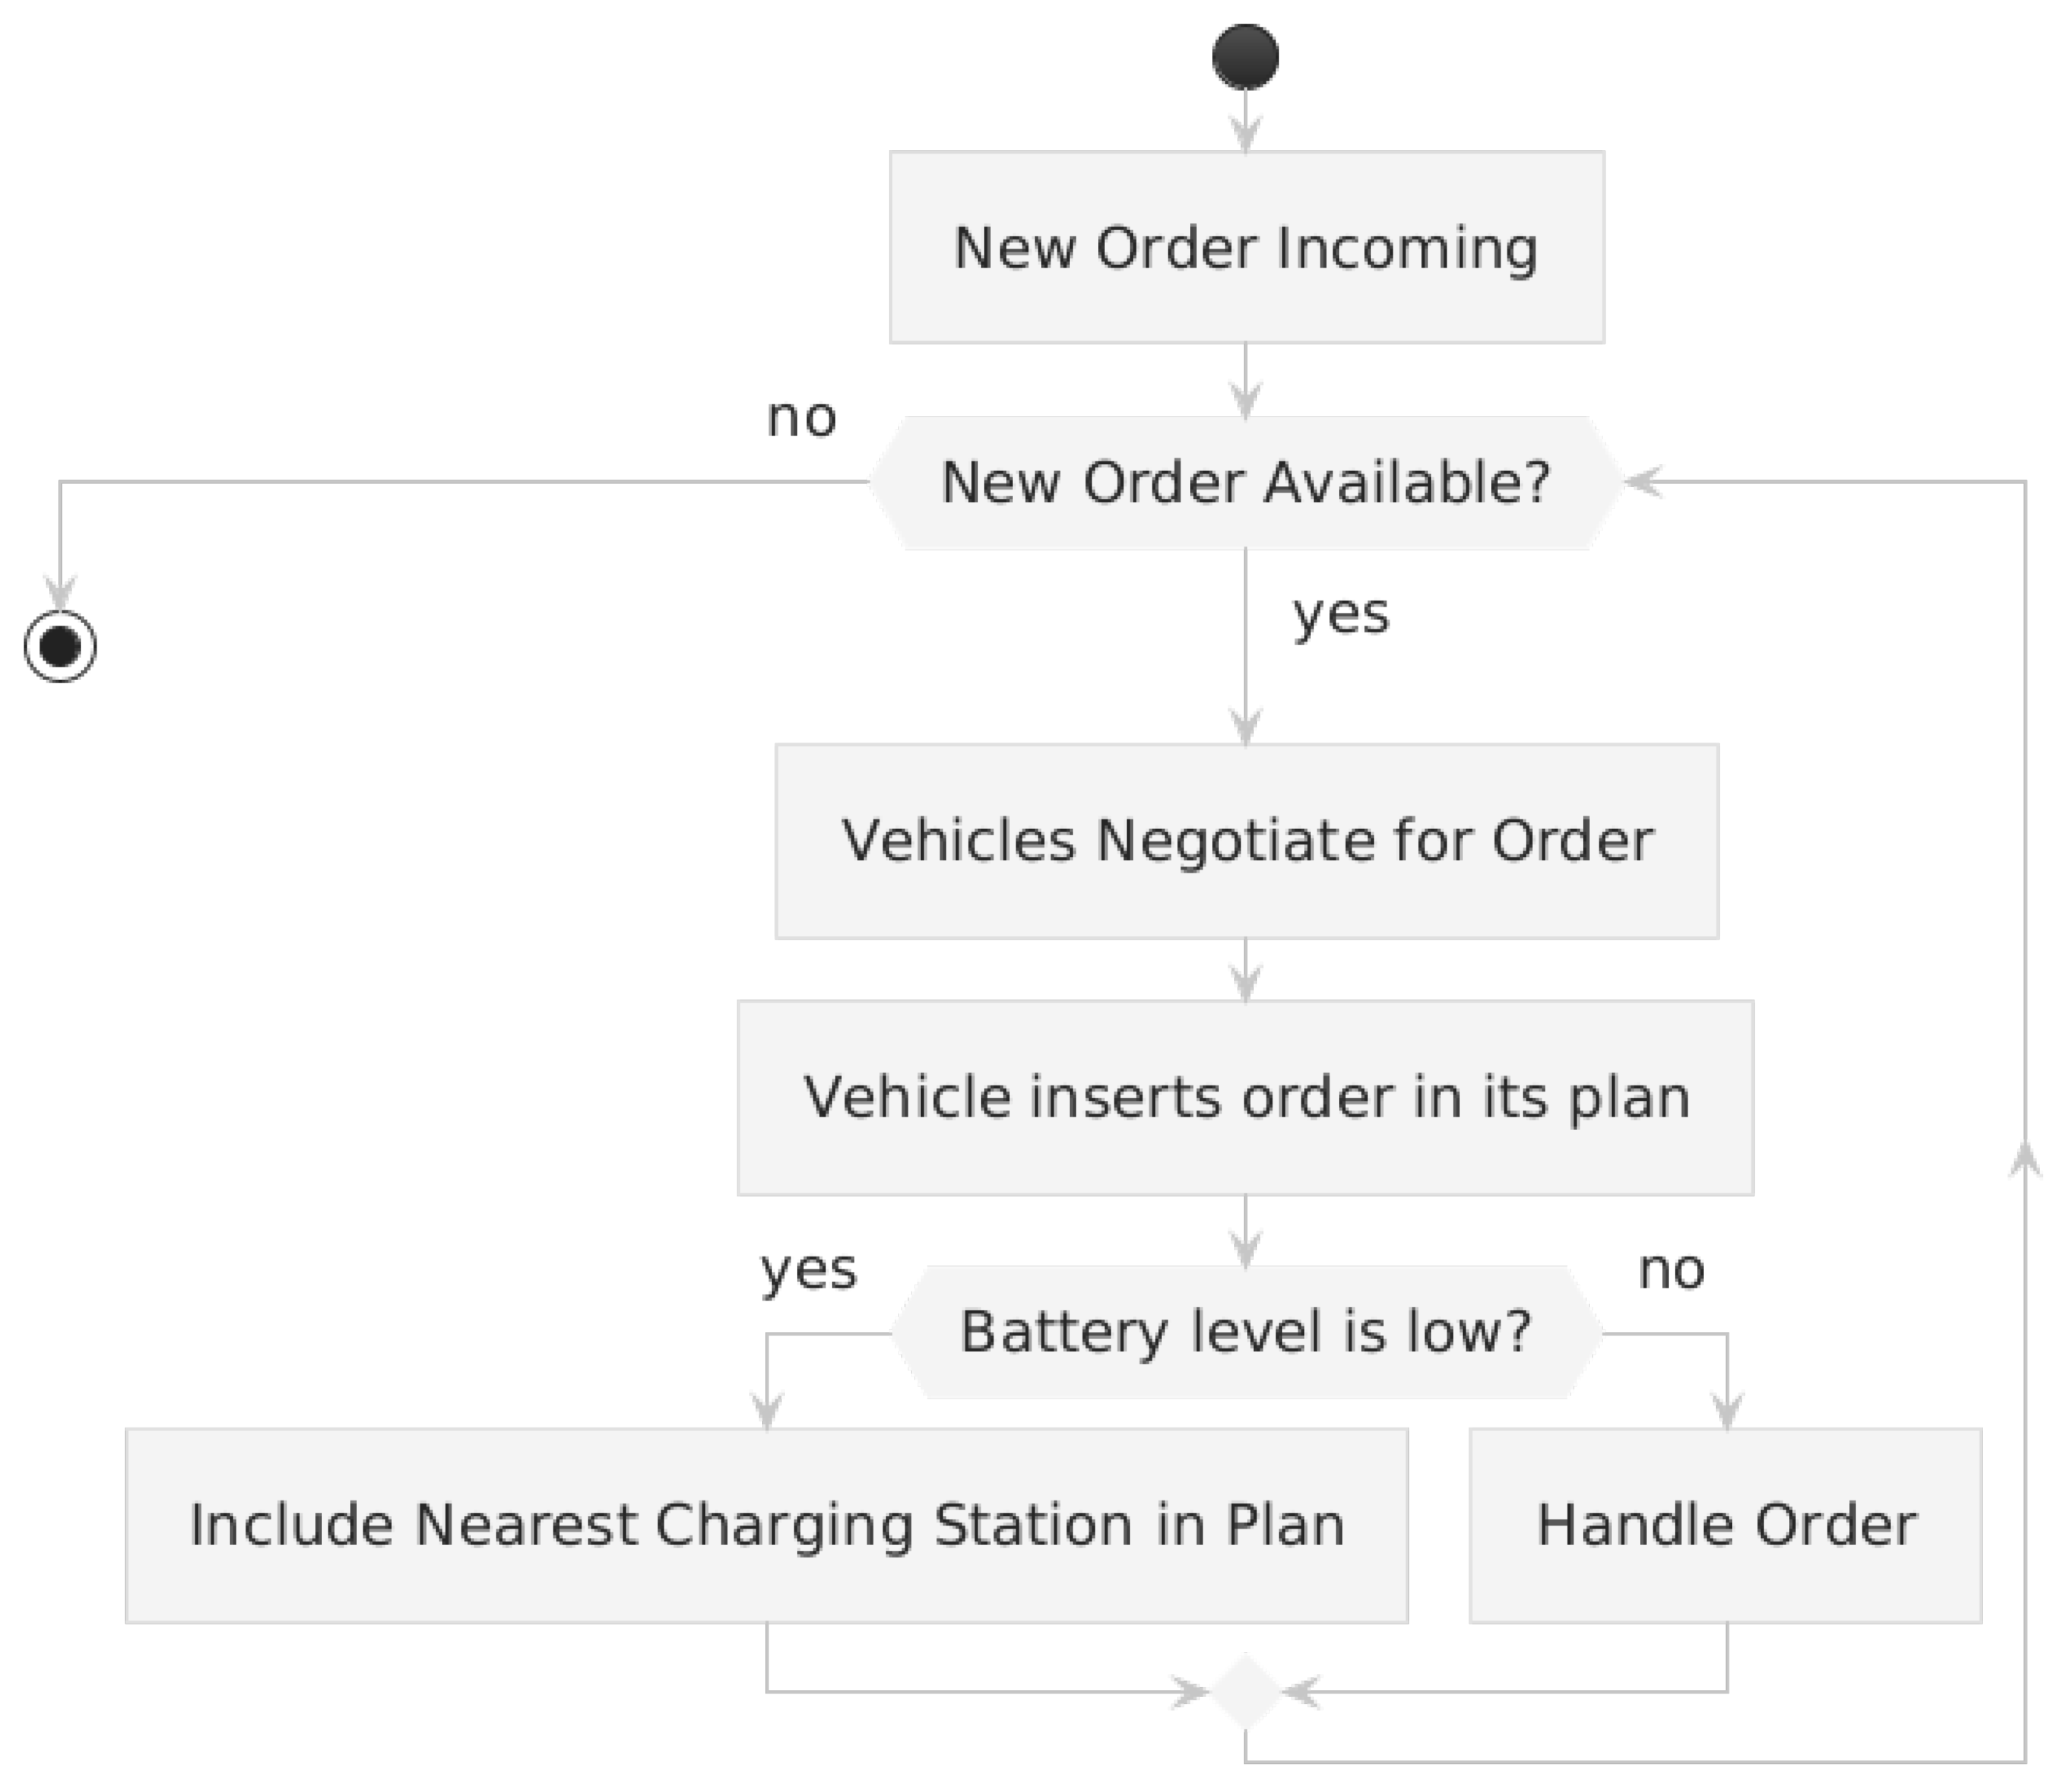Viewport: 2067px width, 1792px height.
Task: Click the upward arrowhead on the loop-back line
Action: (x=2025, y=1160)
